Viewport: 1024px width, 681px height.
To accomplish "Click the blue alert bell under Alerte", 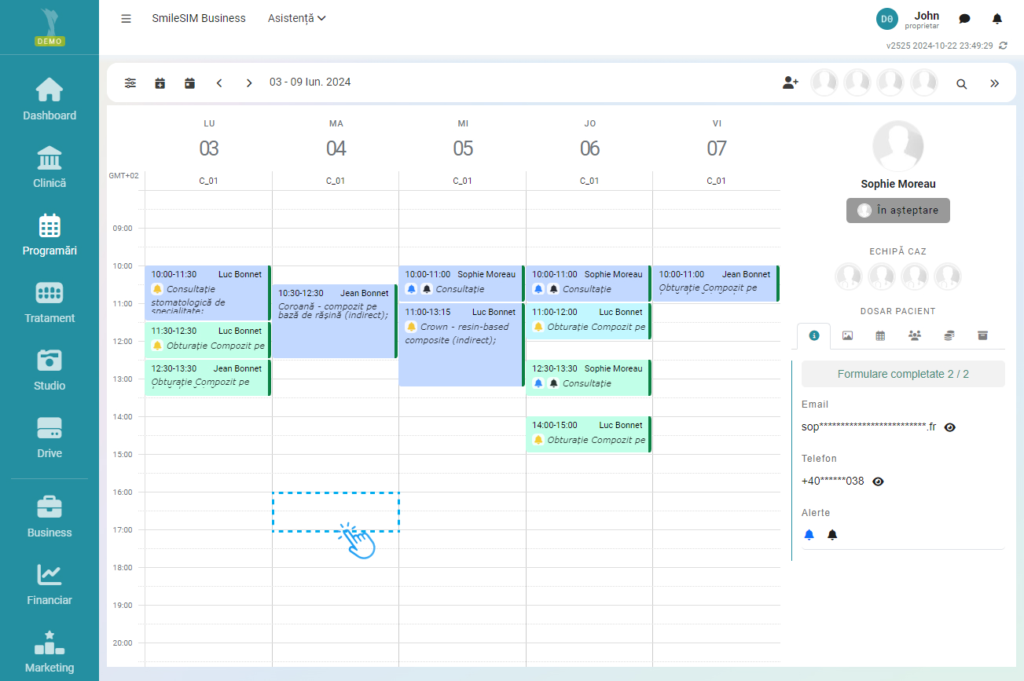I will (809, 535).
